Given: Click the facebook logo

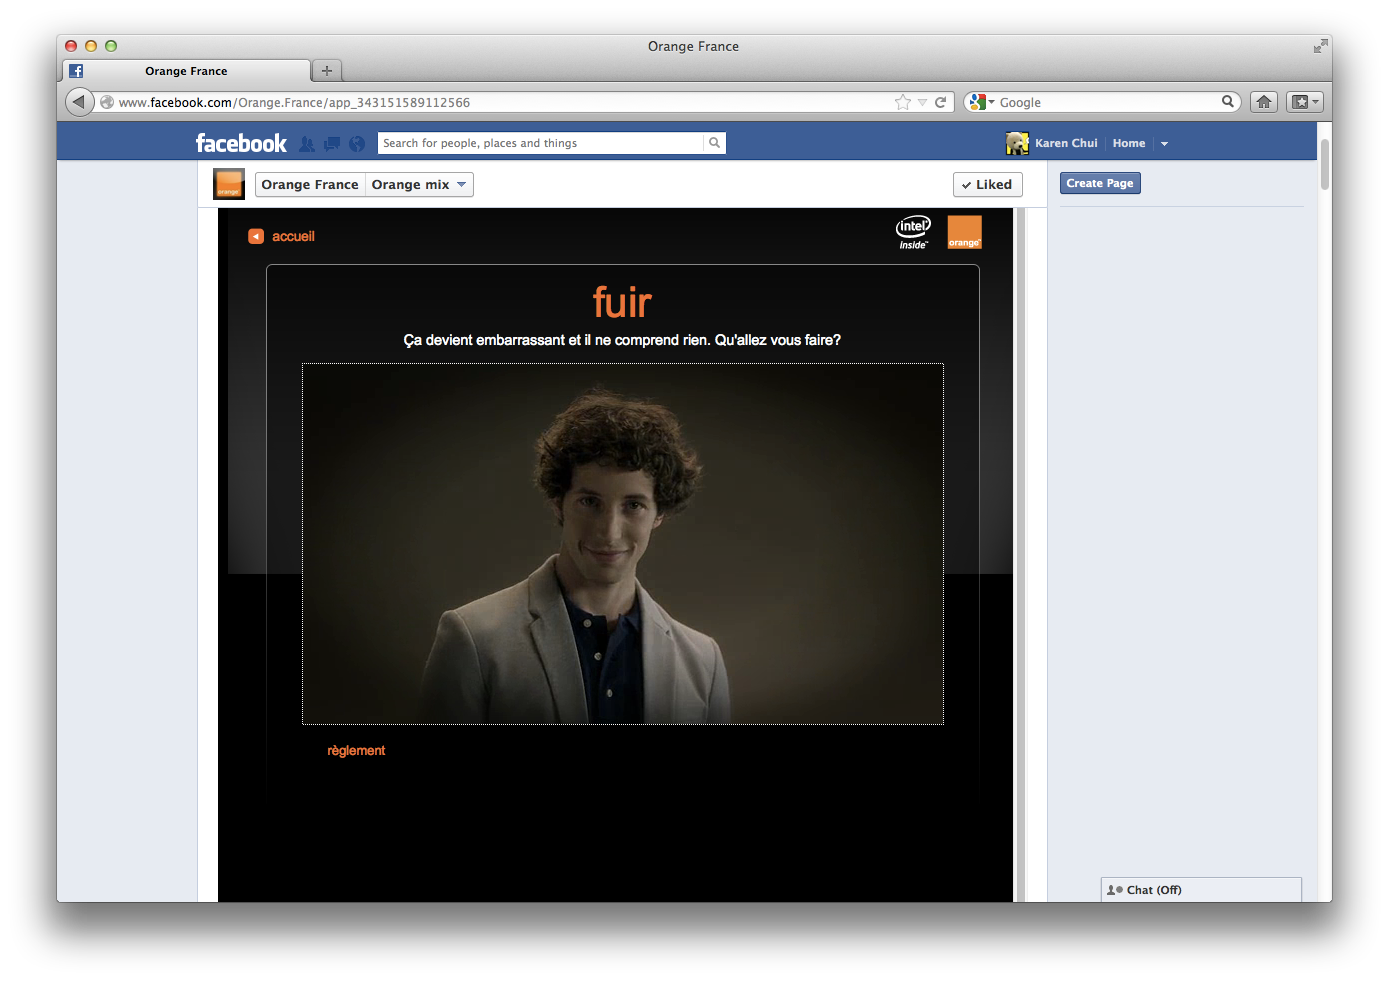Looking at the screenshot, I should (241, 143).
